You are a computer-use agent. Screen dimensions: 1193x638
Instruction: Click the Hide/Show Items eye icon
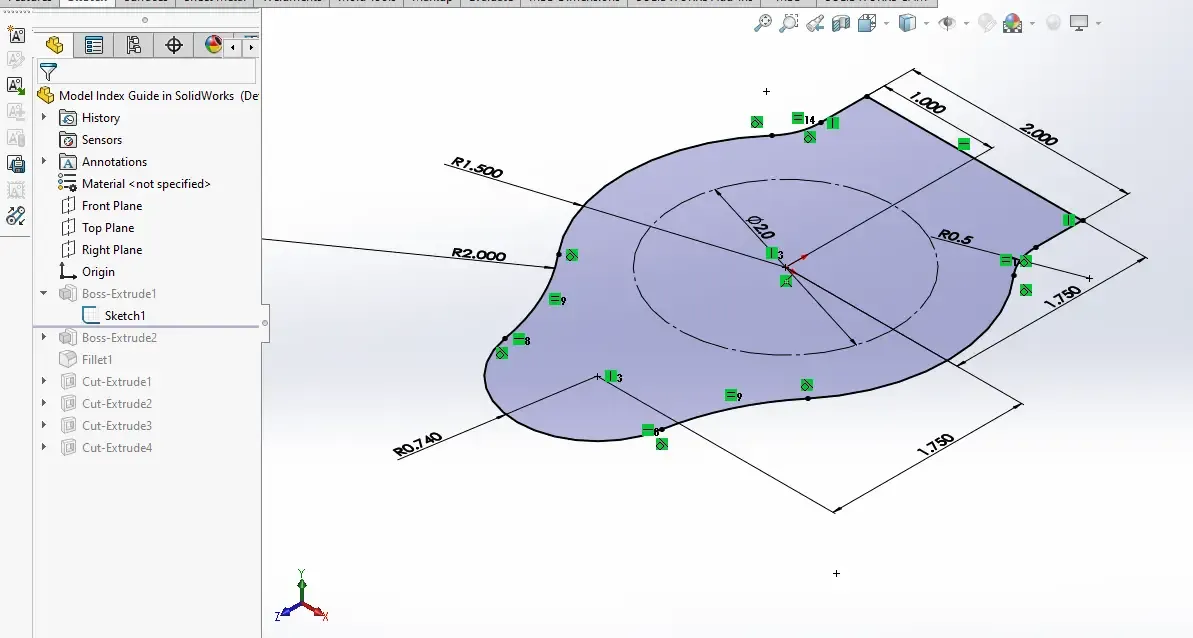click(947, 24)
